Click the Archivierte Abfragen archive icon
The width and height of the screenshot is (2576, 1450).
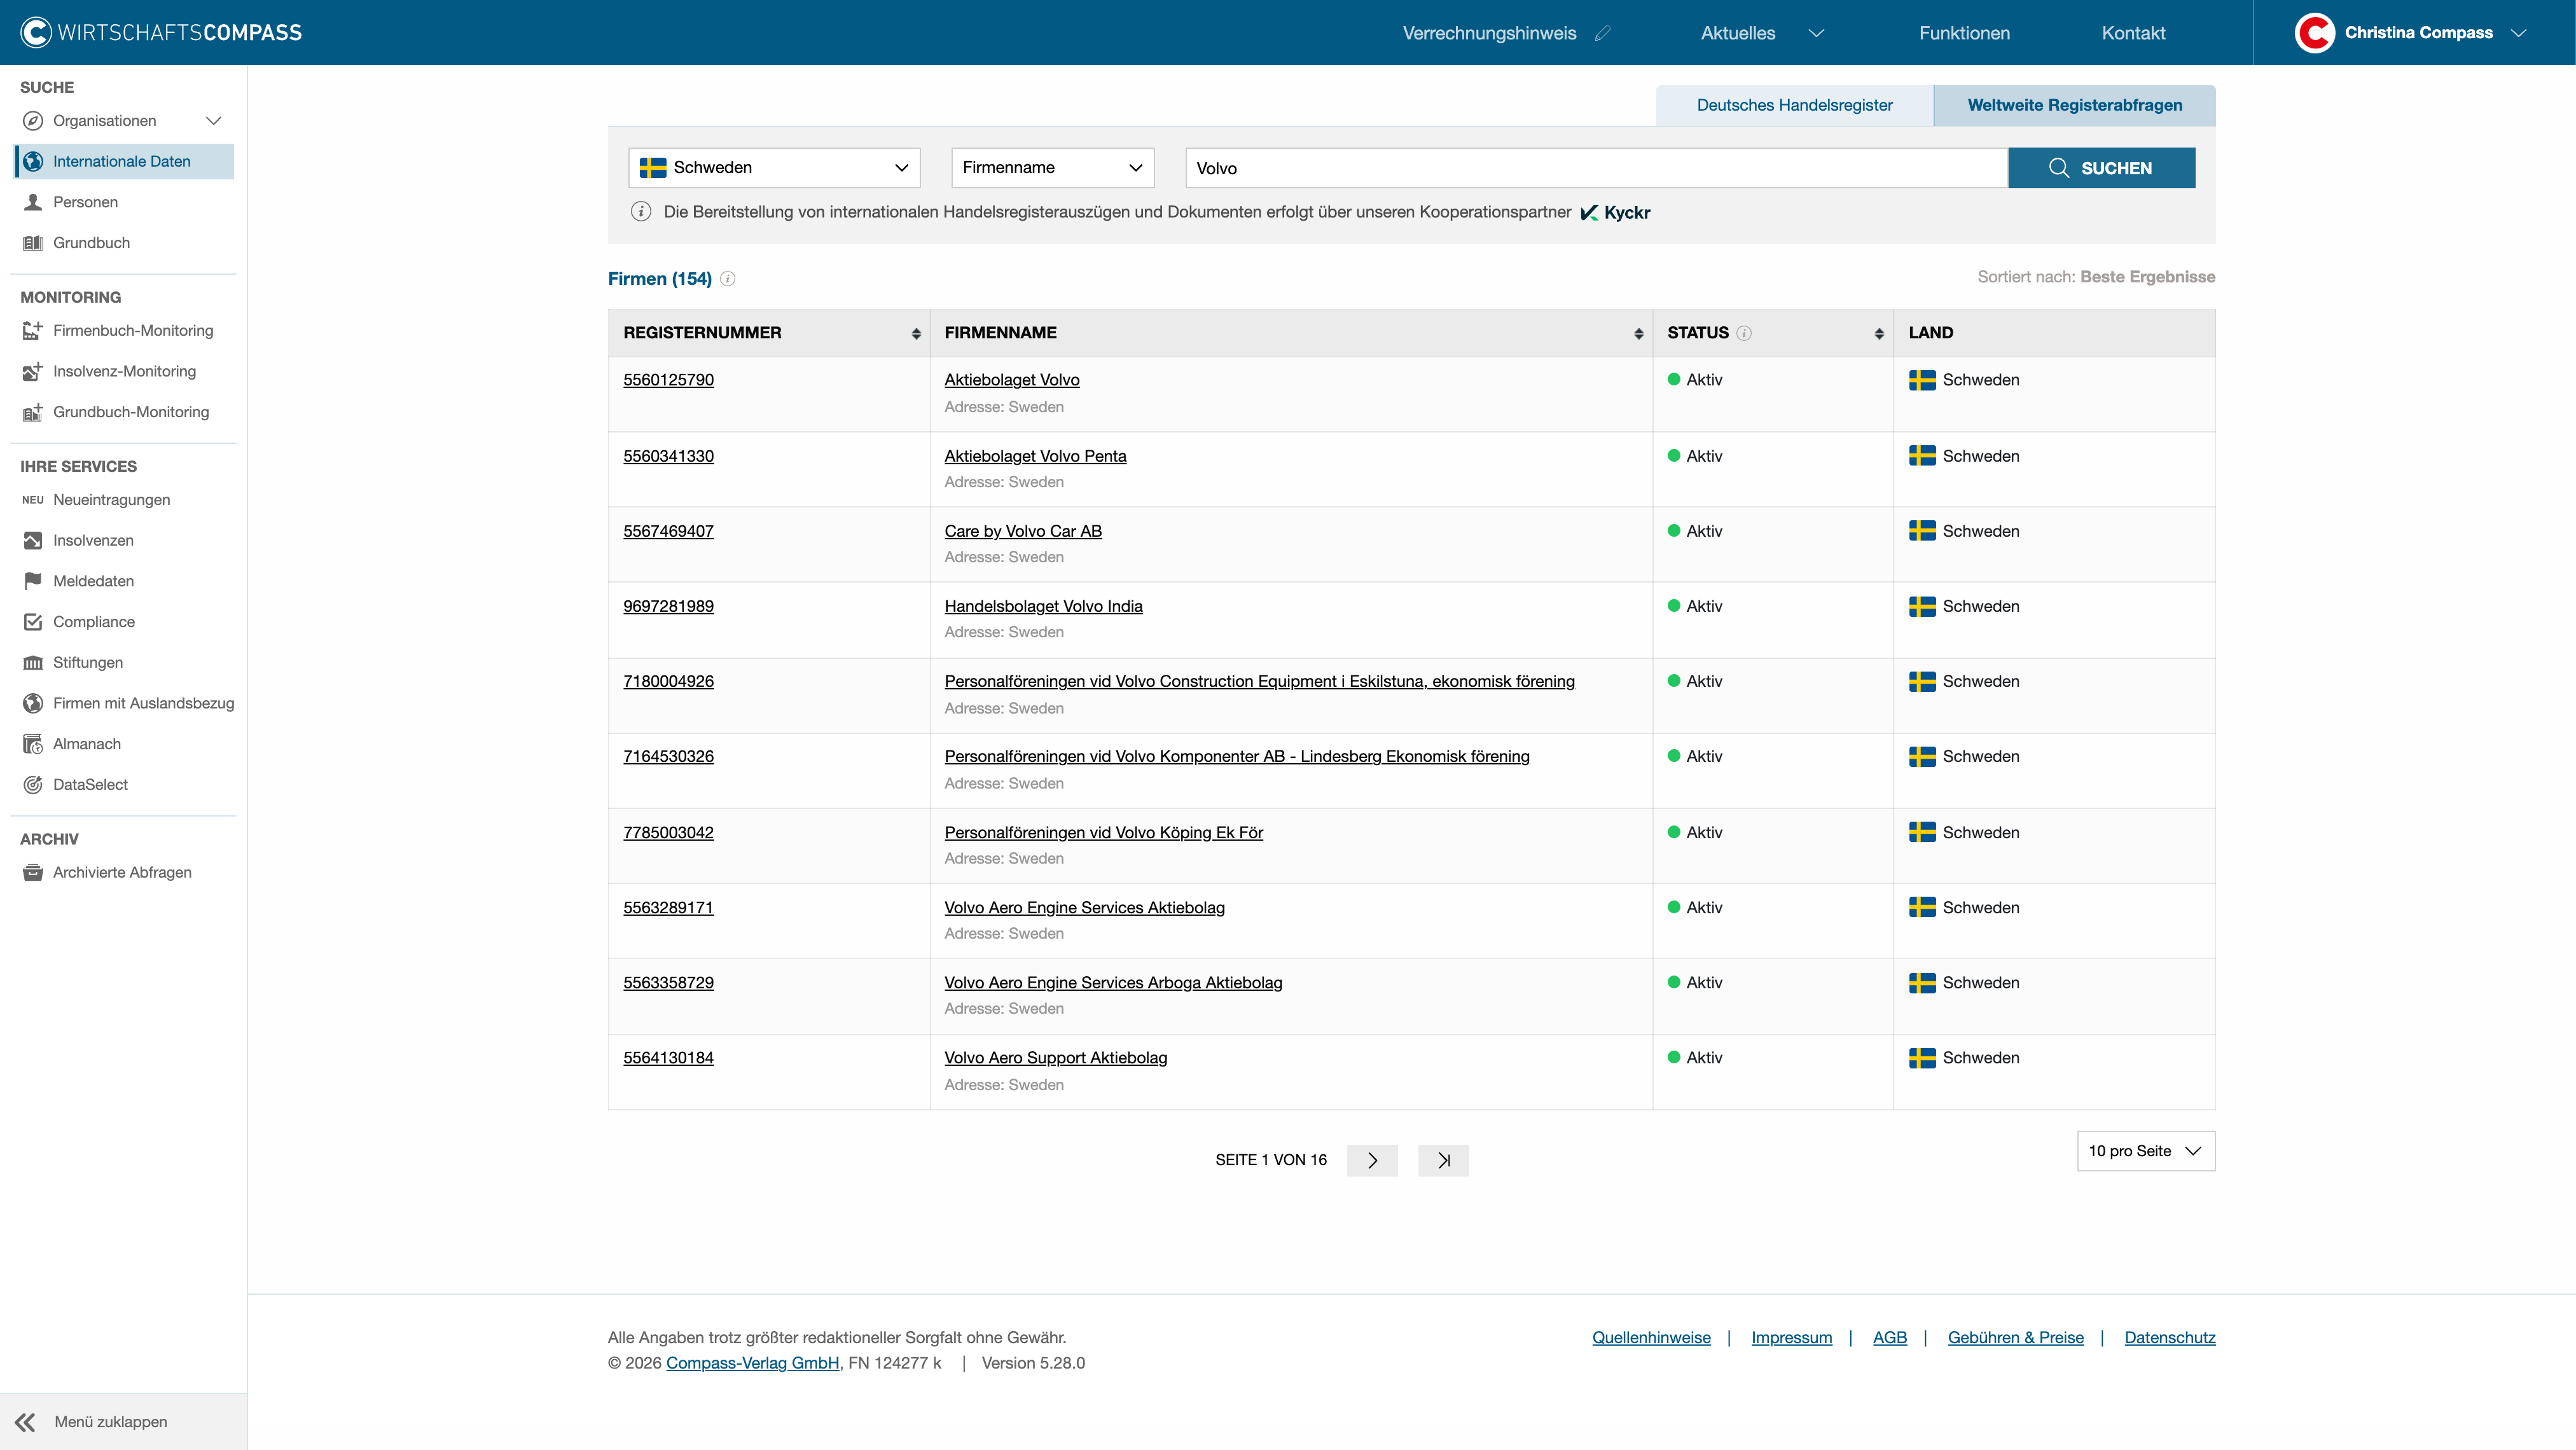pyautogui.click(x=33, y=872)
